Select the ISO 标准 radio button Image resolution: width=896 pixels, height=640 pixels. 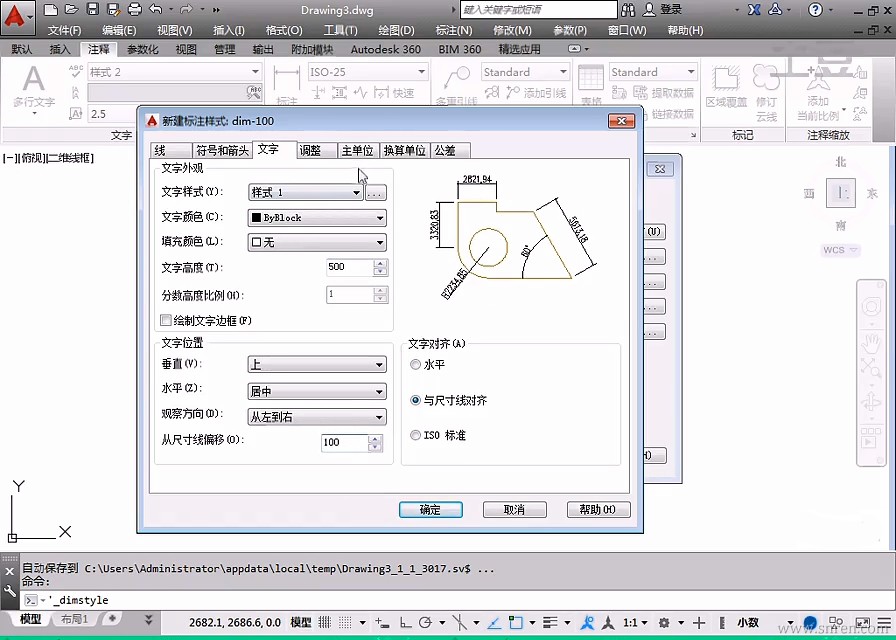(x=415, y=435)
